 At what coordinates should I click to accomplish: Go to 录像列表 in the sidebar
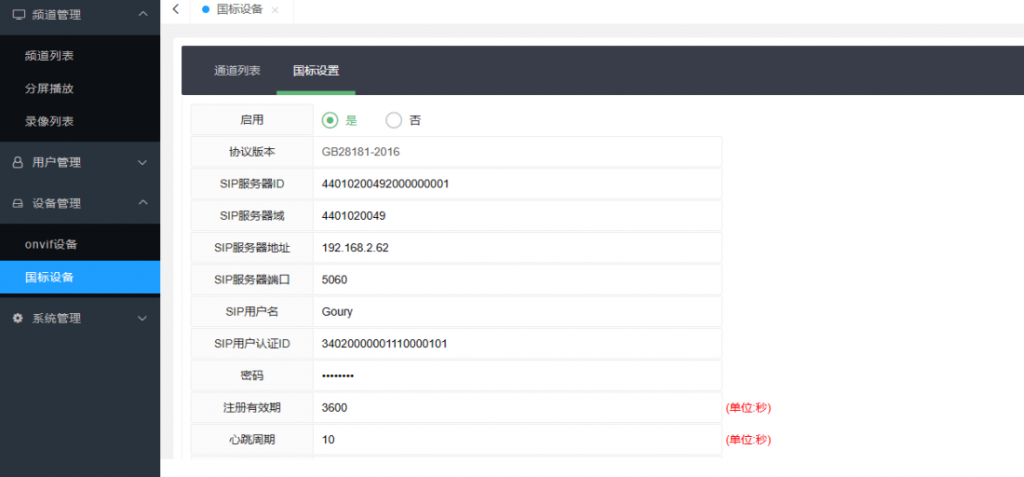point(49,121)
